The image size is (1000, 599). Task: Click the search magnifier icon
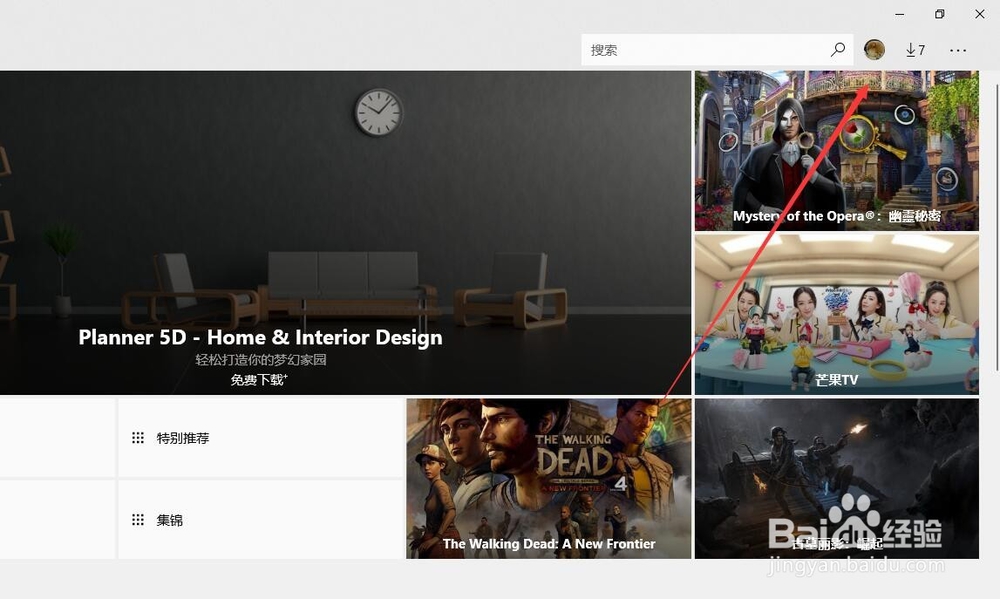(x=838, y=50)
